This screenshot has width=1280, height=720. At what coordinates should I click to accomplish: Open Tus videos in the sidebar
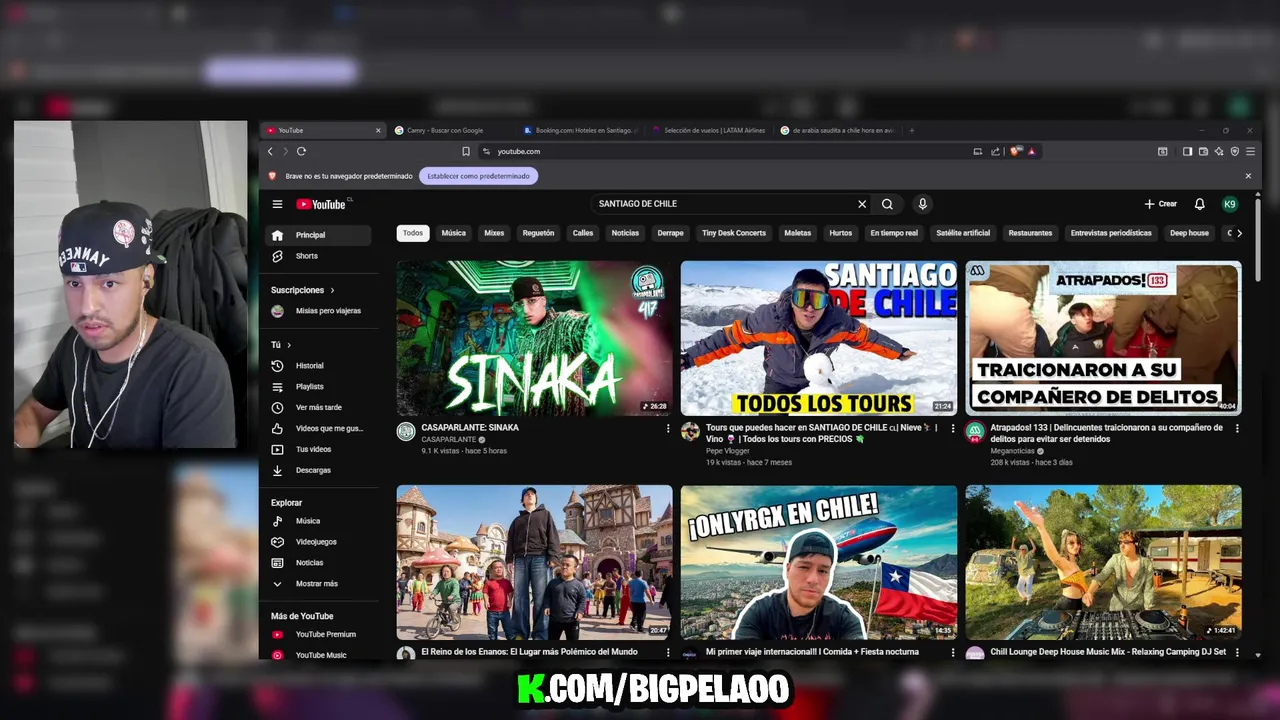pos(318,449)
